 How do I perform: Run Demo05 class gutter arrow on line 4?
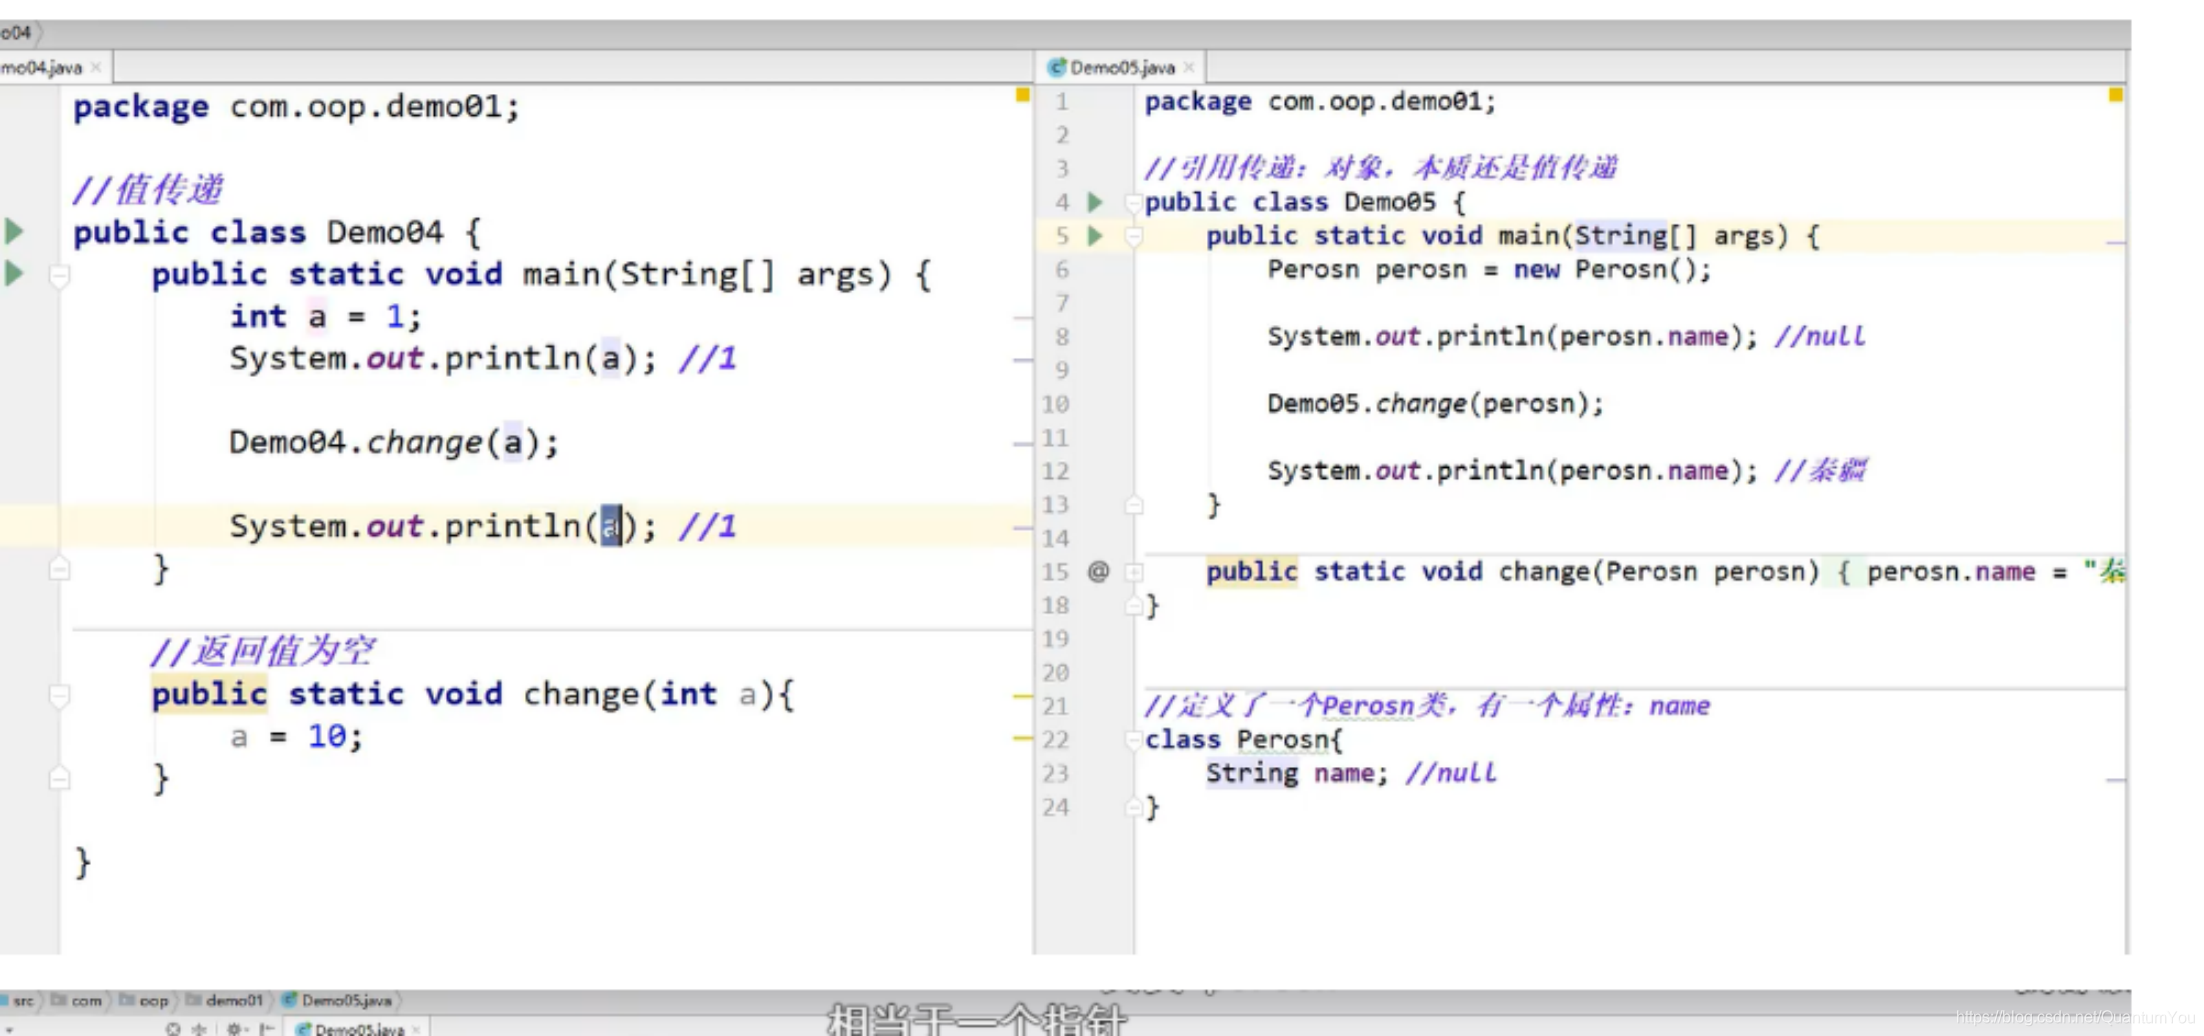point(1096,202)
